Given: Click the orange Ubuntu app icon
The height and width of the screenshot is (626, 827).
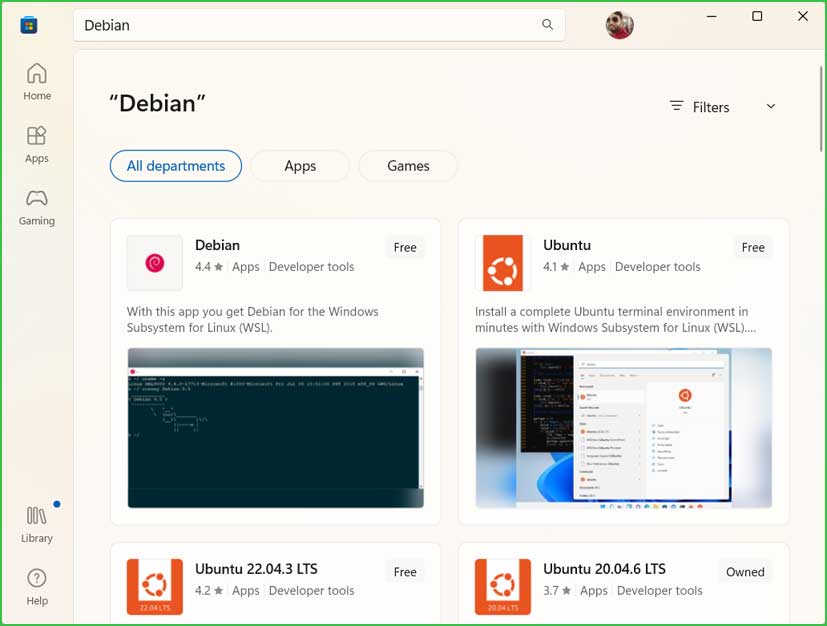Looking at the screenshot, I should [503, 263].
